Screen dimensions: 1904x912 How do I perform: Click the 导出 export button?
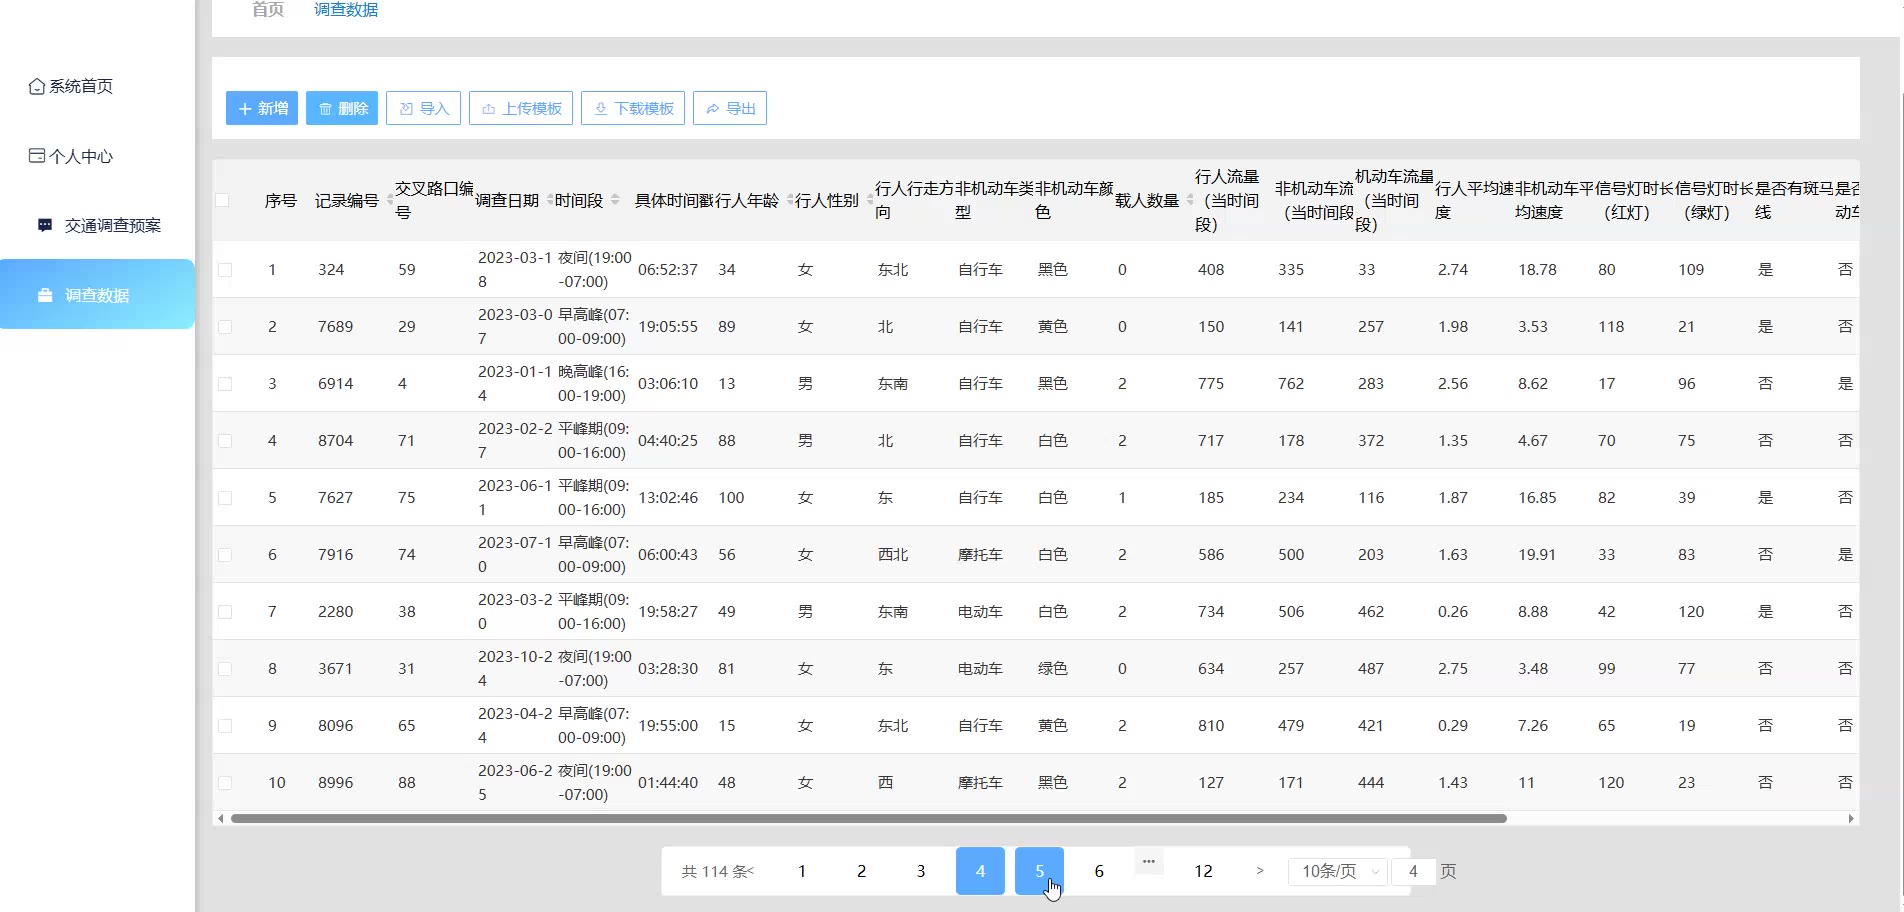pyautogui.click(x=730, y=108)
